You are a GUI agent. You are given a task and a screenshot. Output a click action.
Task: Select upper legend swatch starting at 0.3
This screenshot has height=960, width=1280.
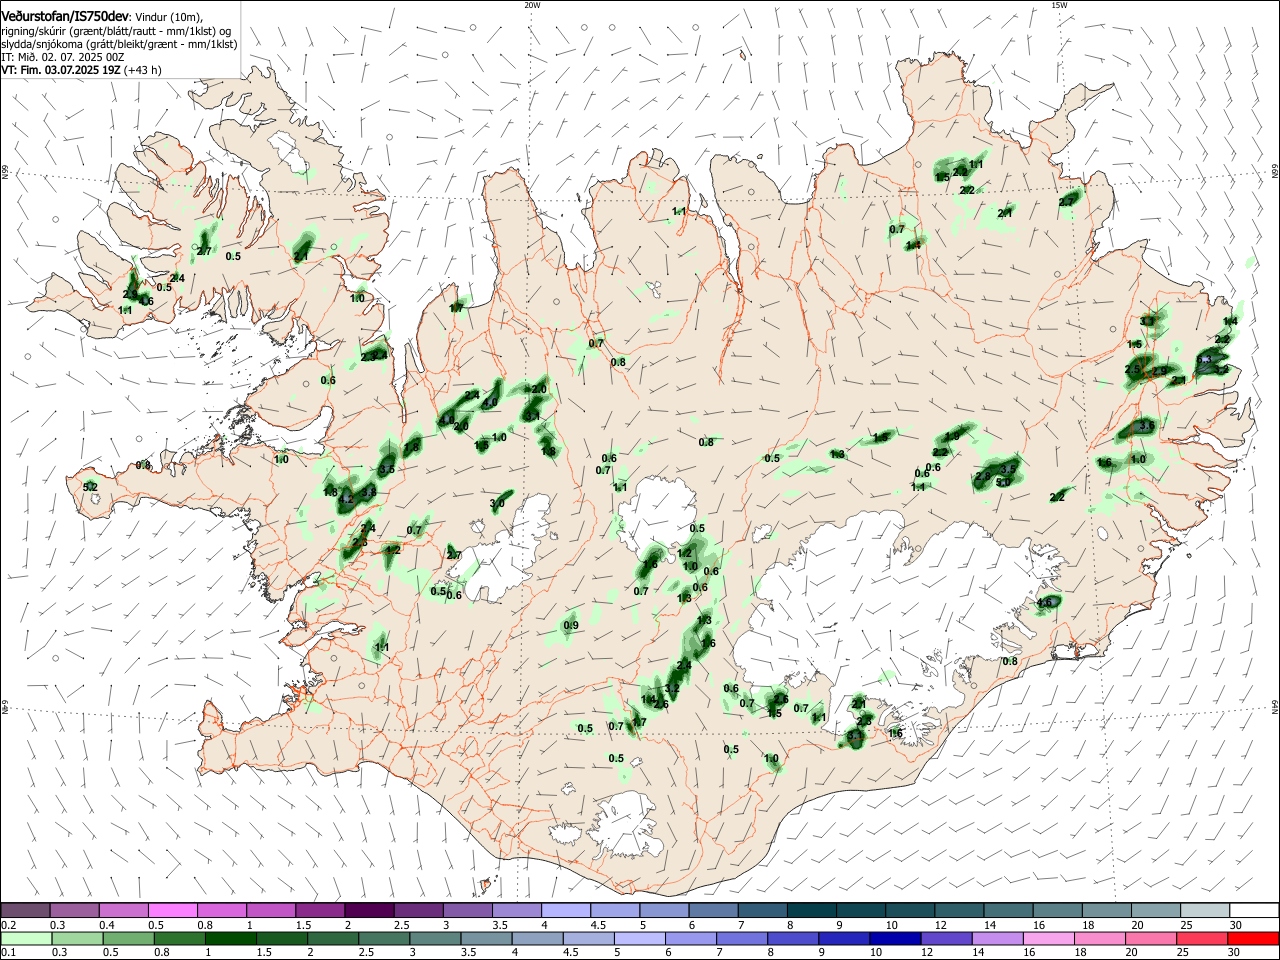tap(74, 910)
